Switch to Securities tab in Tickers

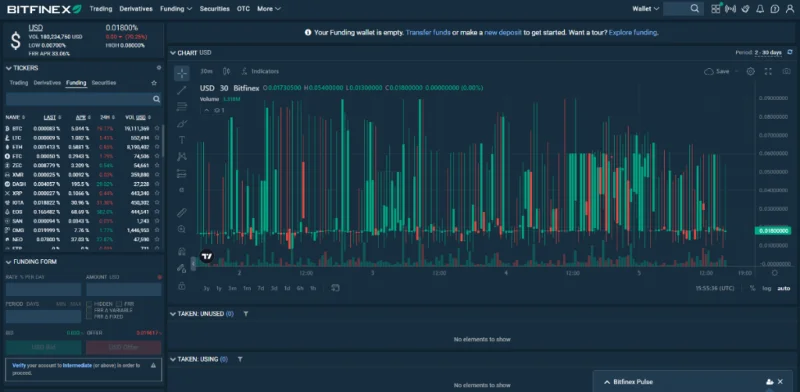coord(104,83)
